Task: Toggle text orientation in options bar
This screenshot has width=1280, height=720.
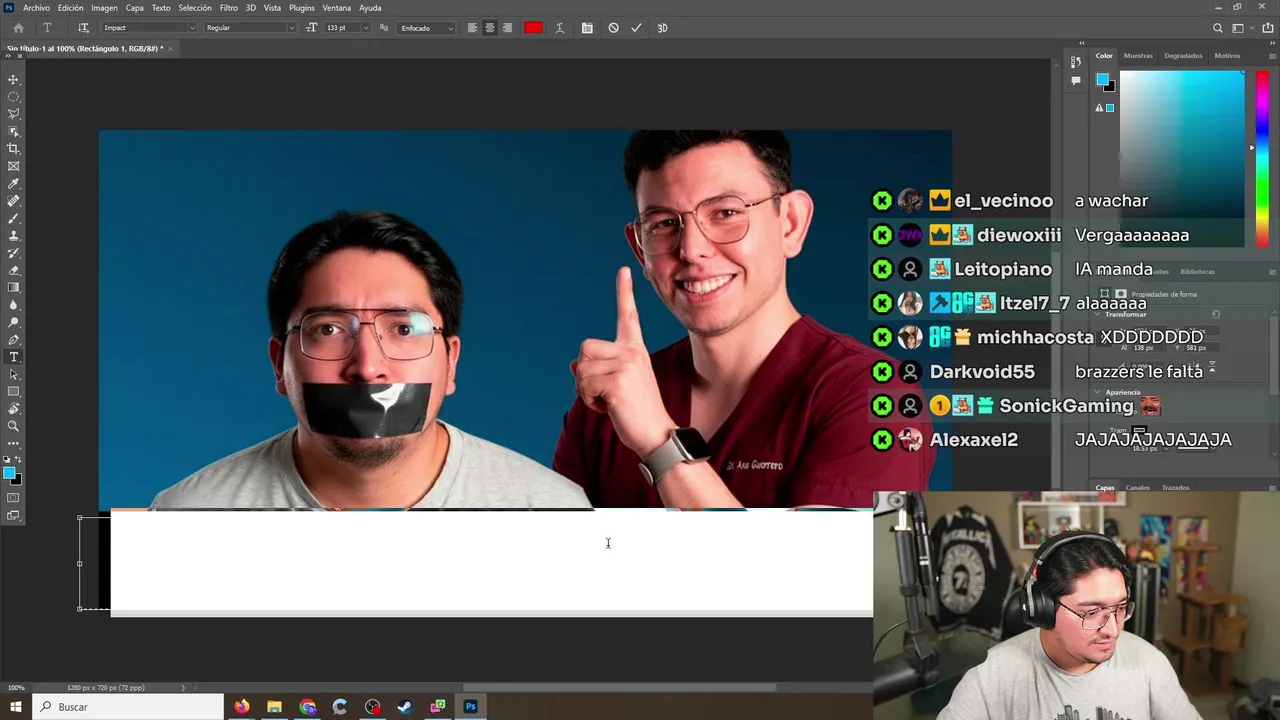Action: (x=83, y=28)
